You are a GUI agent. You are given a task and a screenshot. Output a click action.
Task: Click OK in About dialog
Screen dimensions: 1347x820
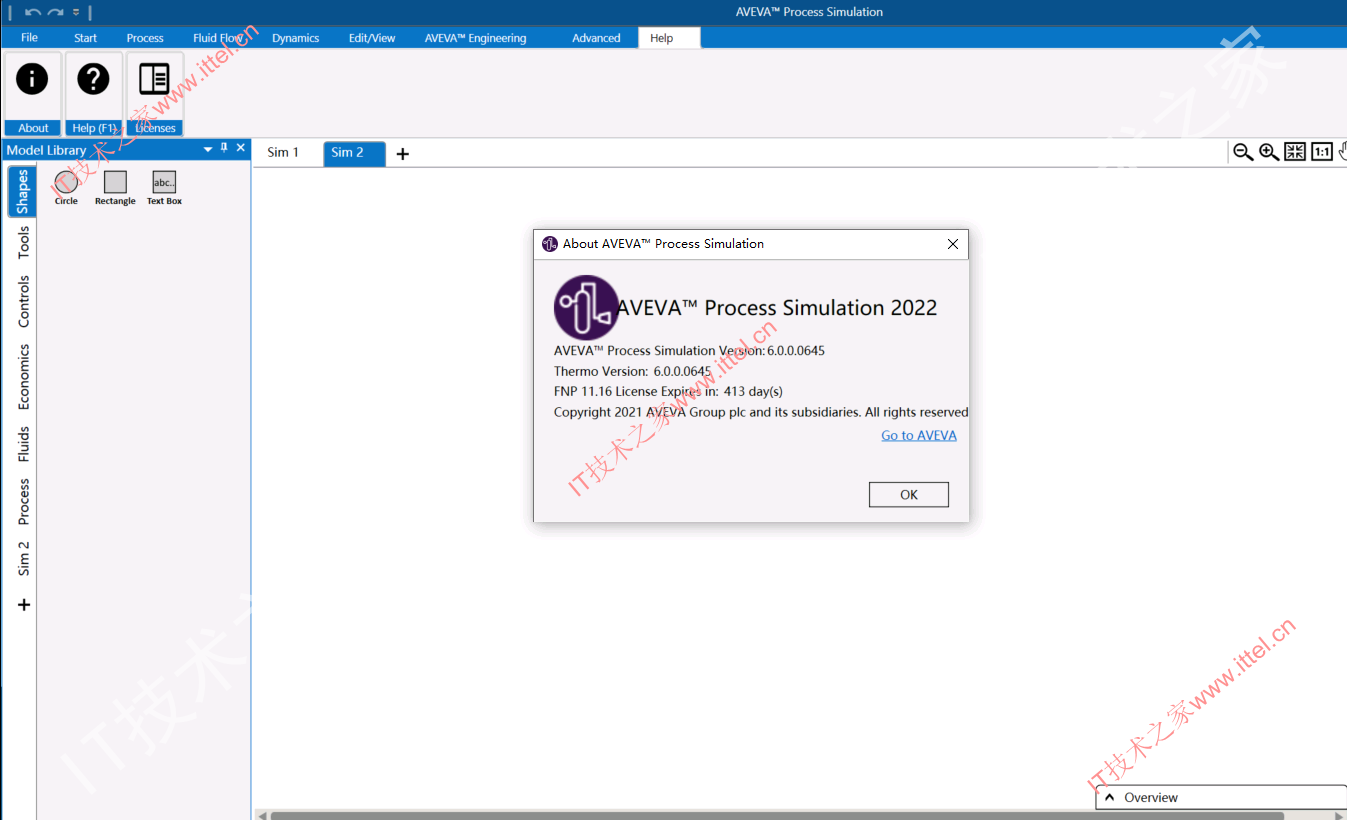pyautogui.click(x=909, y=495)
